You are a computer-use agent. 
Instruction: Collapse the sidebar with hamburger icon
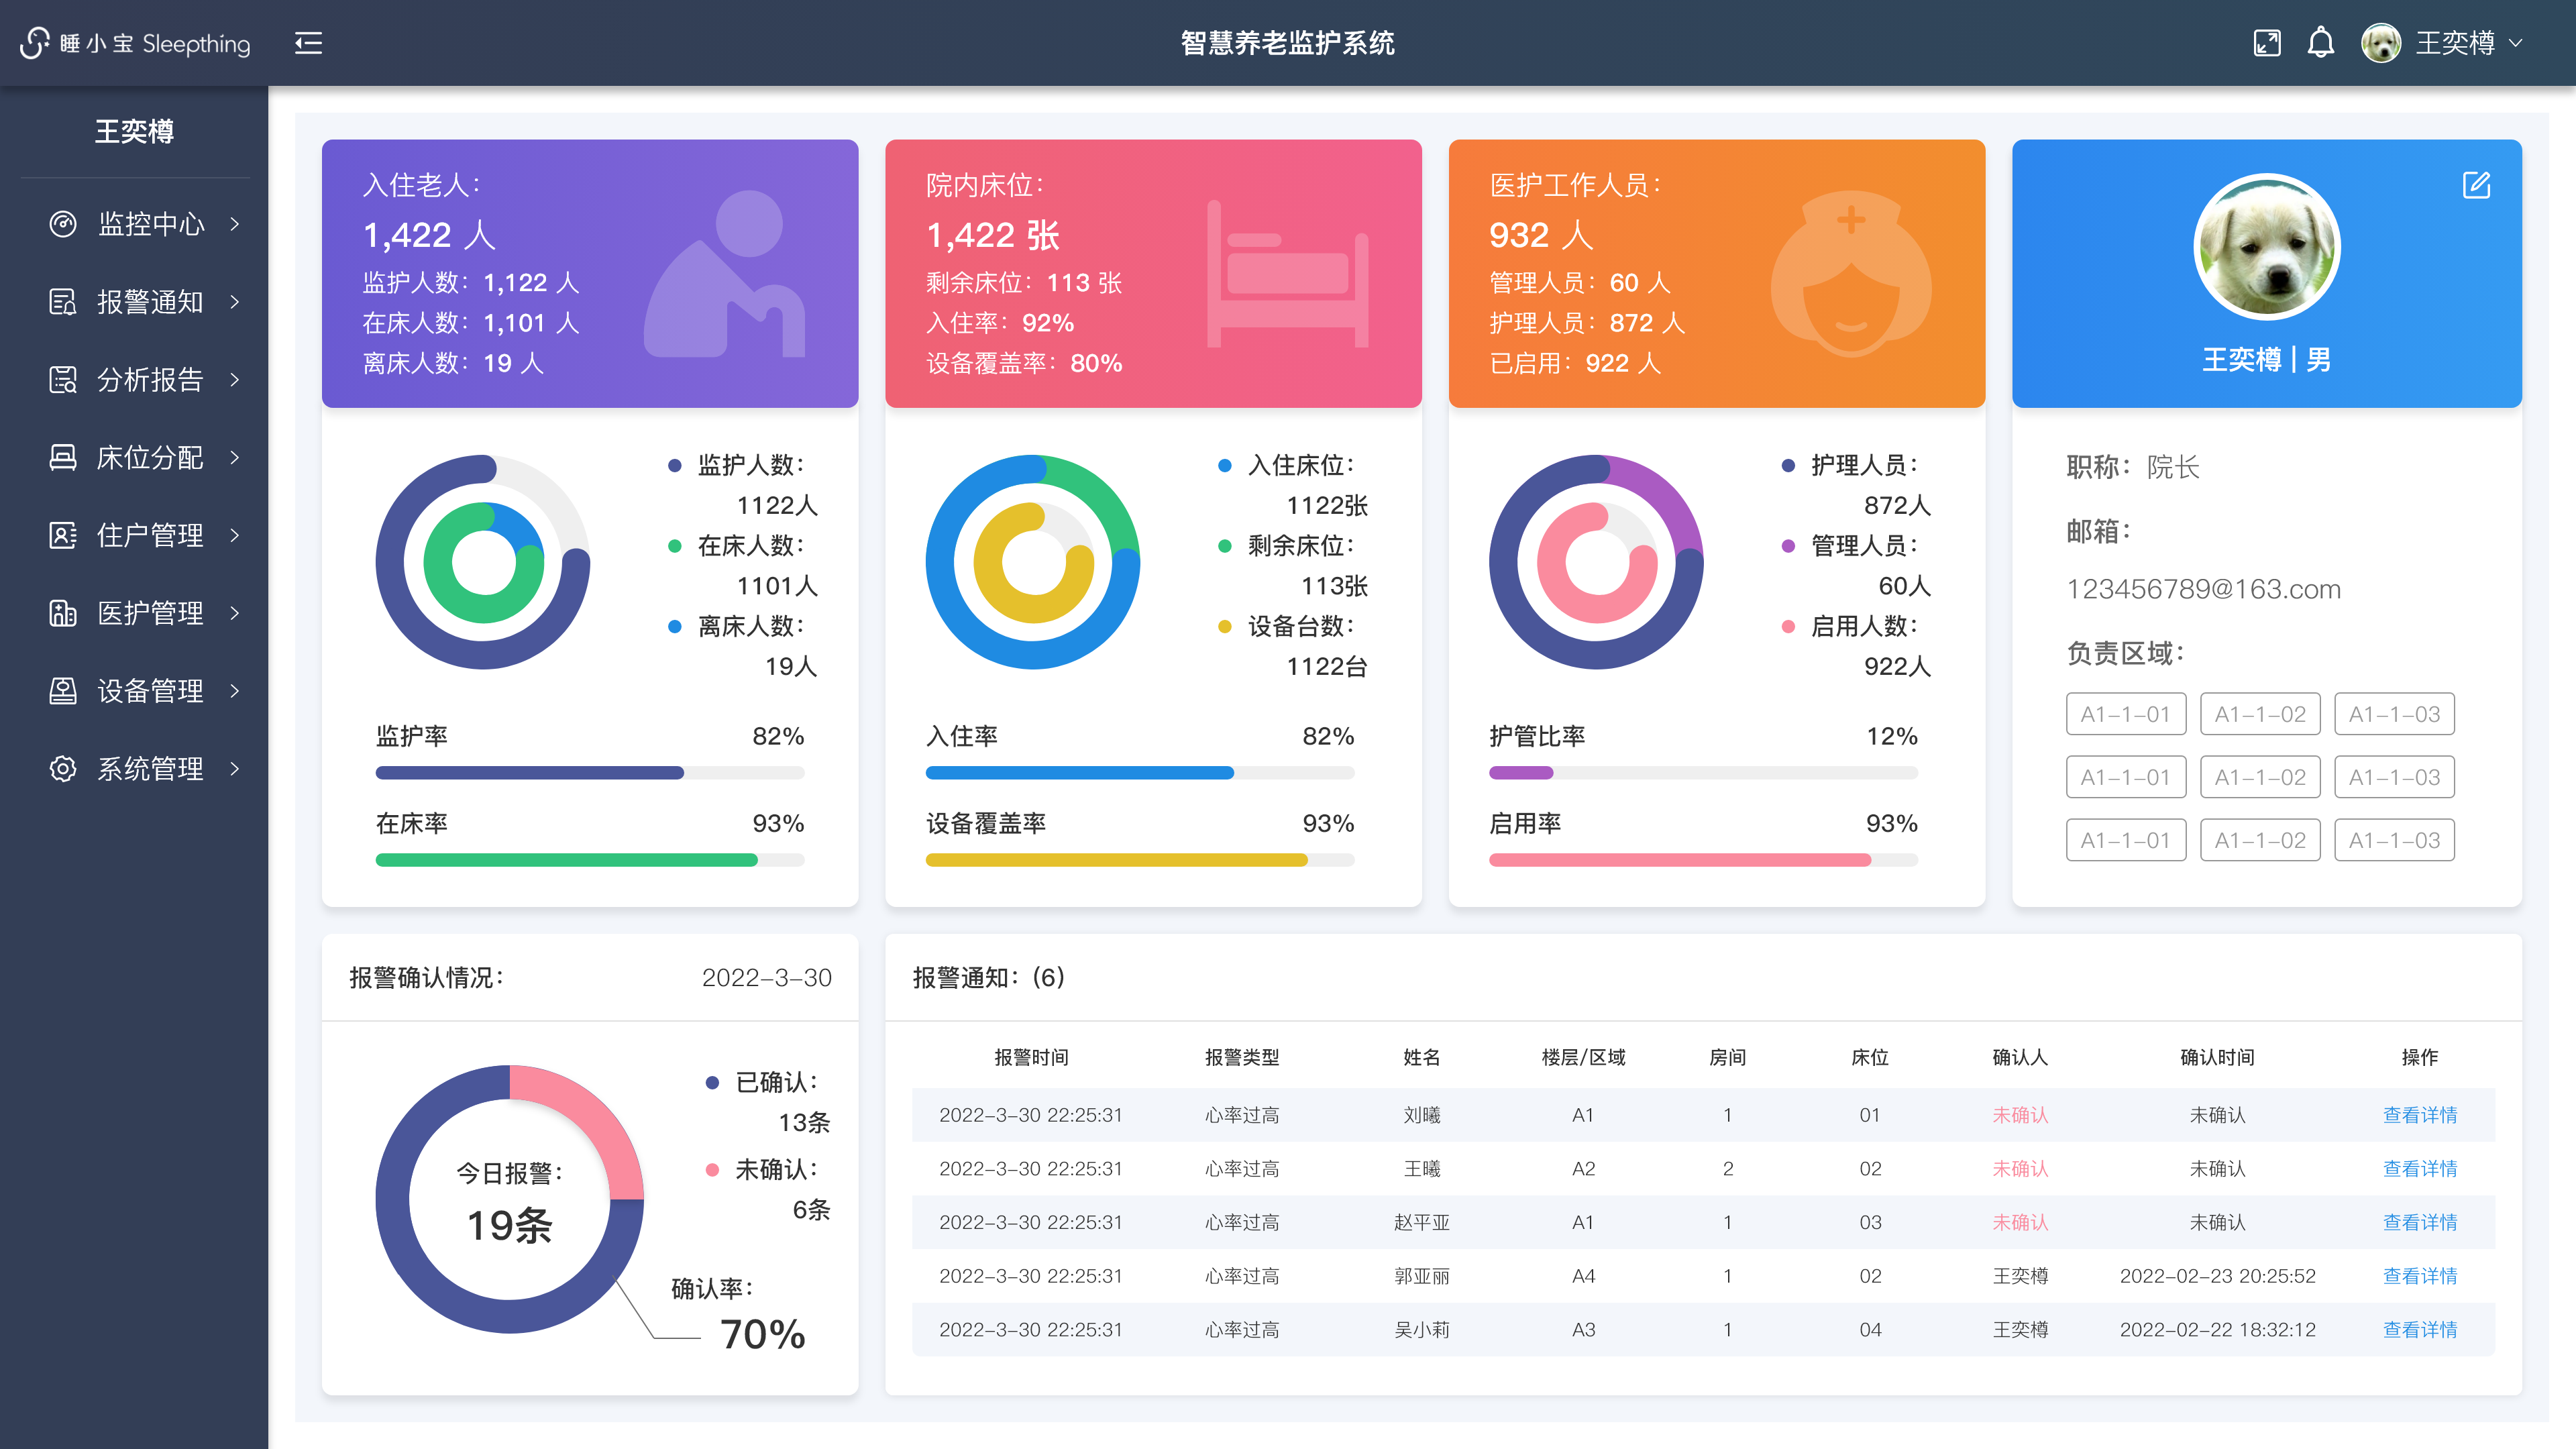(308, 43)
